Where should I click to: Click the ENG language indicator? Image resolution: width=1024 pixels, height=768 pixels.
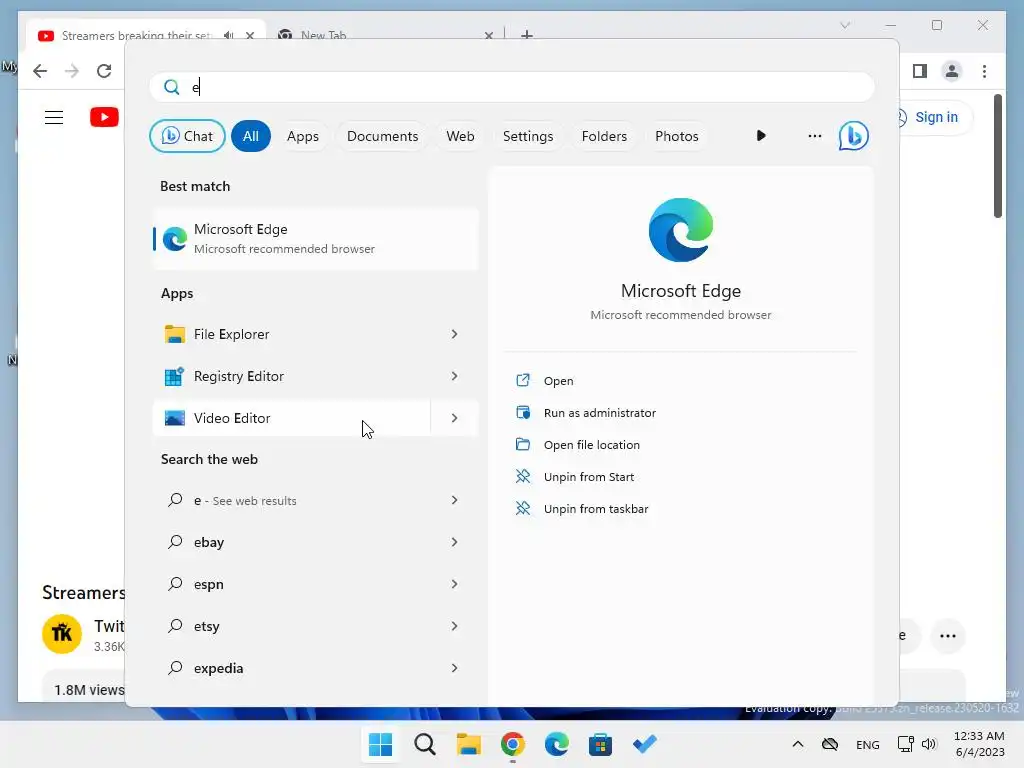pyautogui.click(x=867, y=744)
